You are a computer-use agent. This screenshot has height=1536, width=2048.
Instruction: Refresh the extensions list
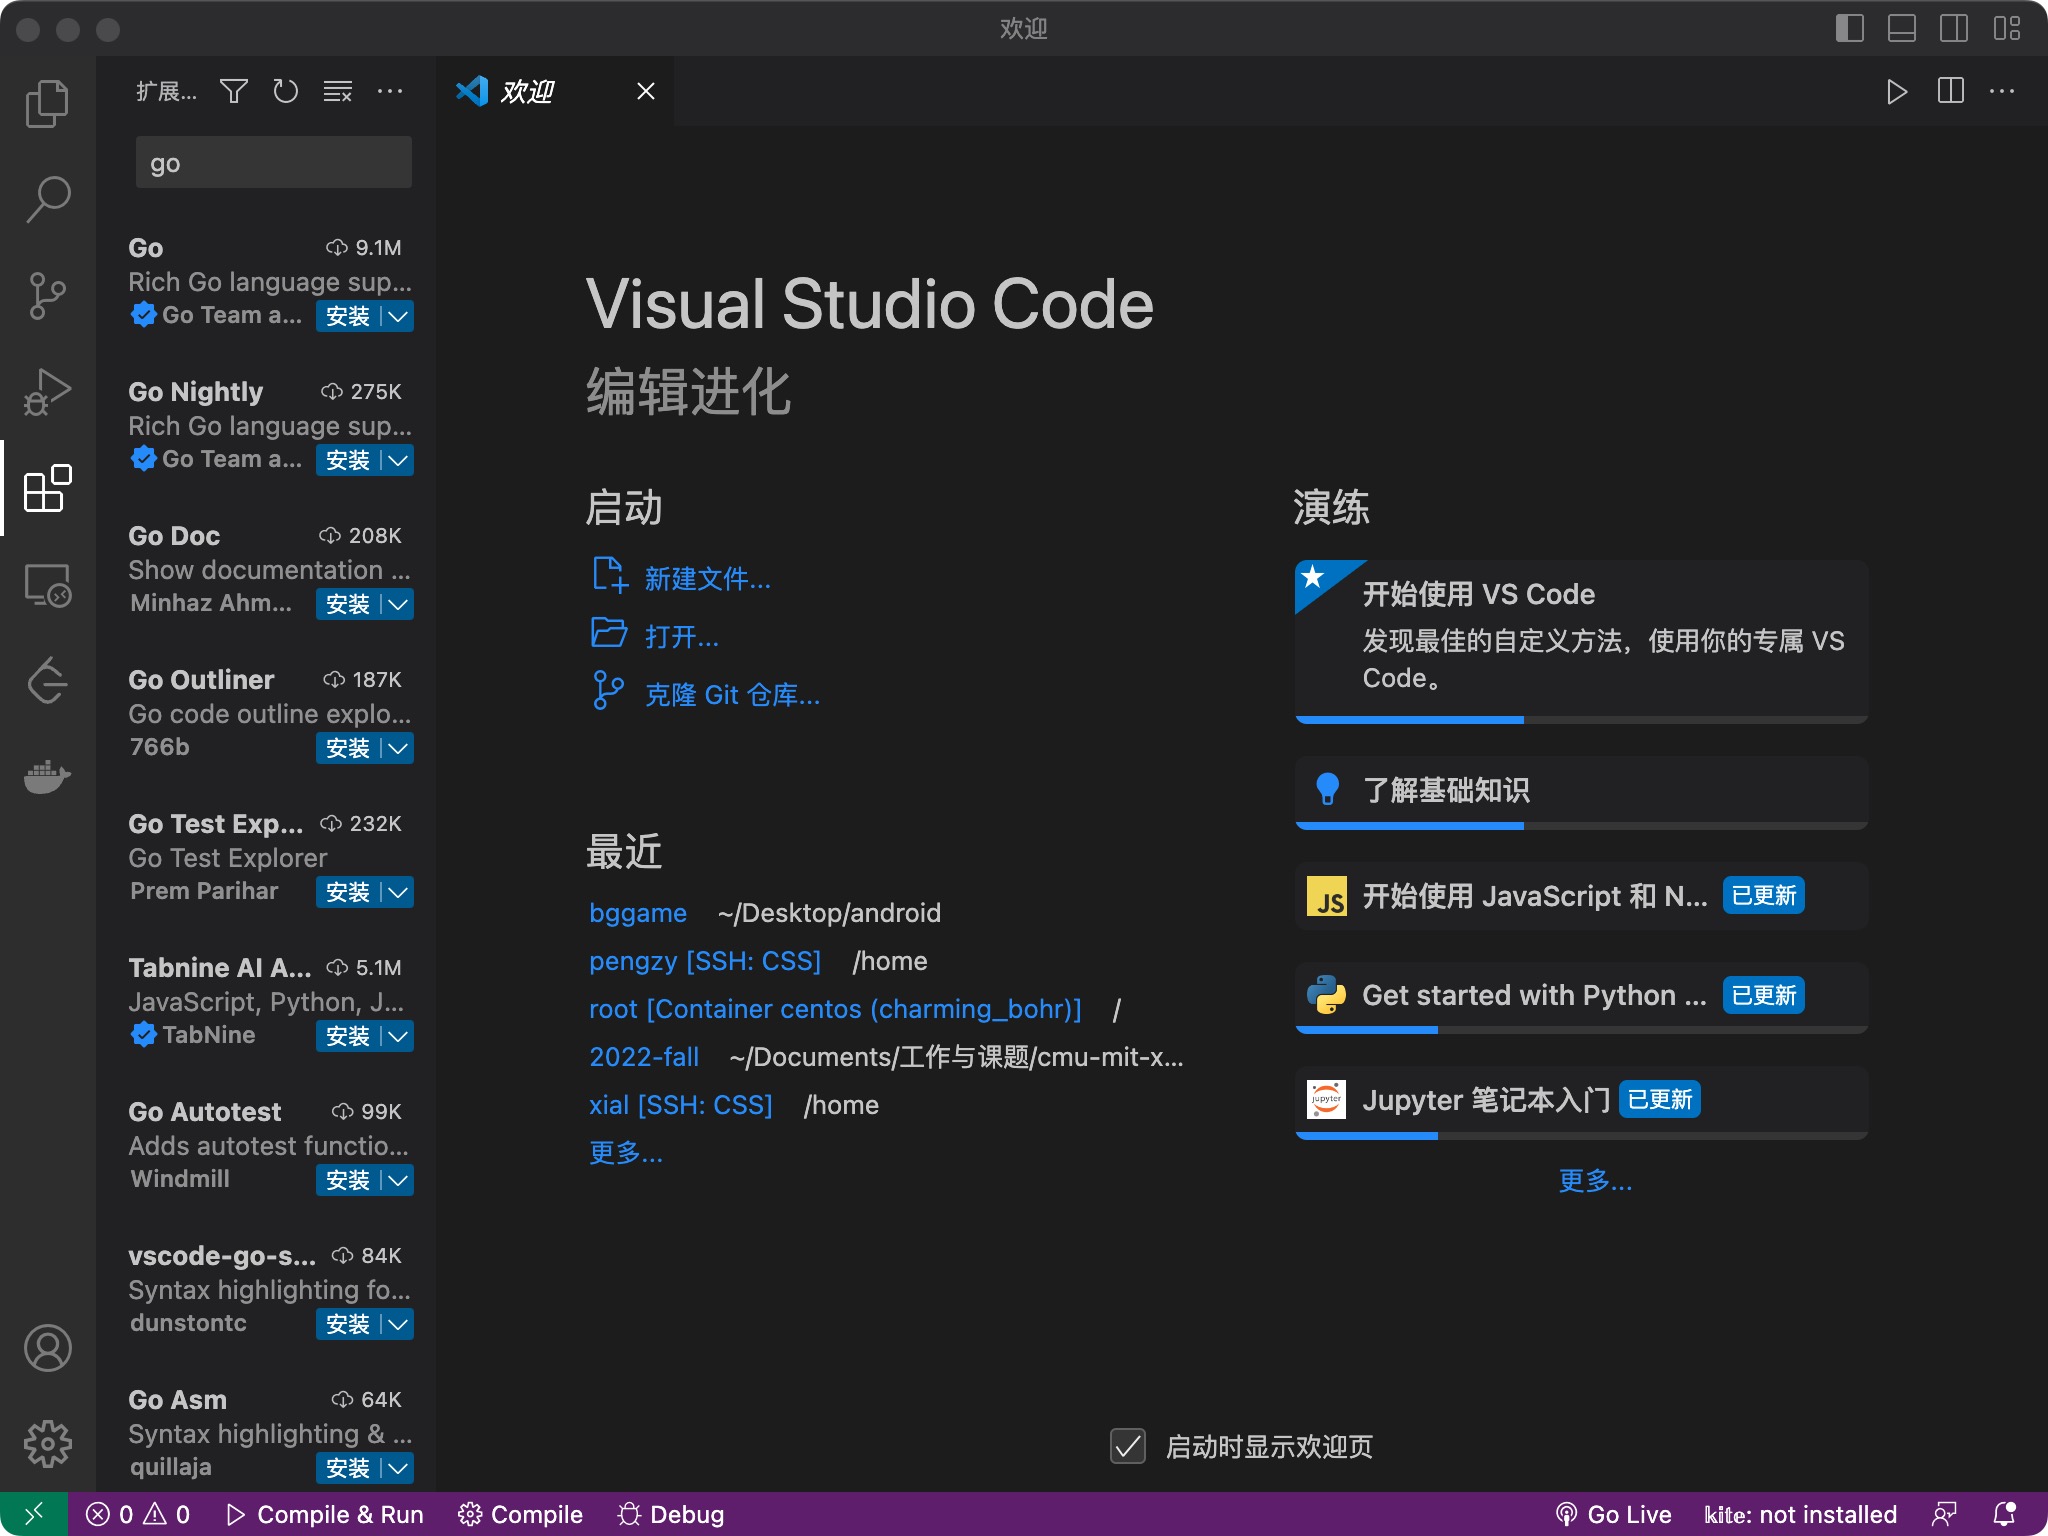coord(286,92)
